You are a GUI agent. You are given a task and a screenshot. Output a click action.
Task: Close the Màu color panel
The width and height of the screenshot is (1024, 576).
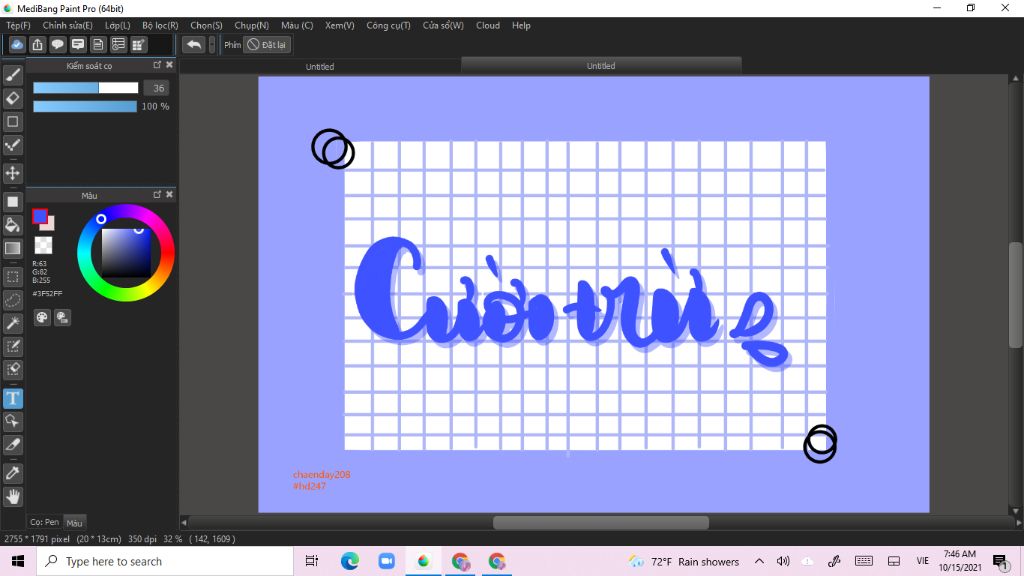(x=170, y=194)
